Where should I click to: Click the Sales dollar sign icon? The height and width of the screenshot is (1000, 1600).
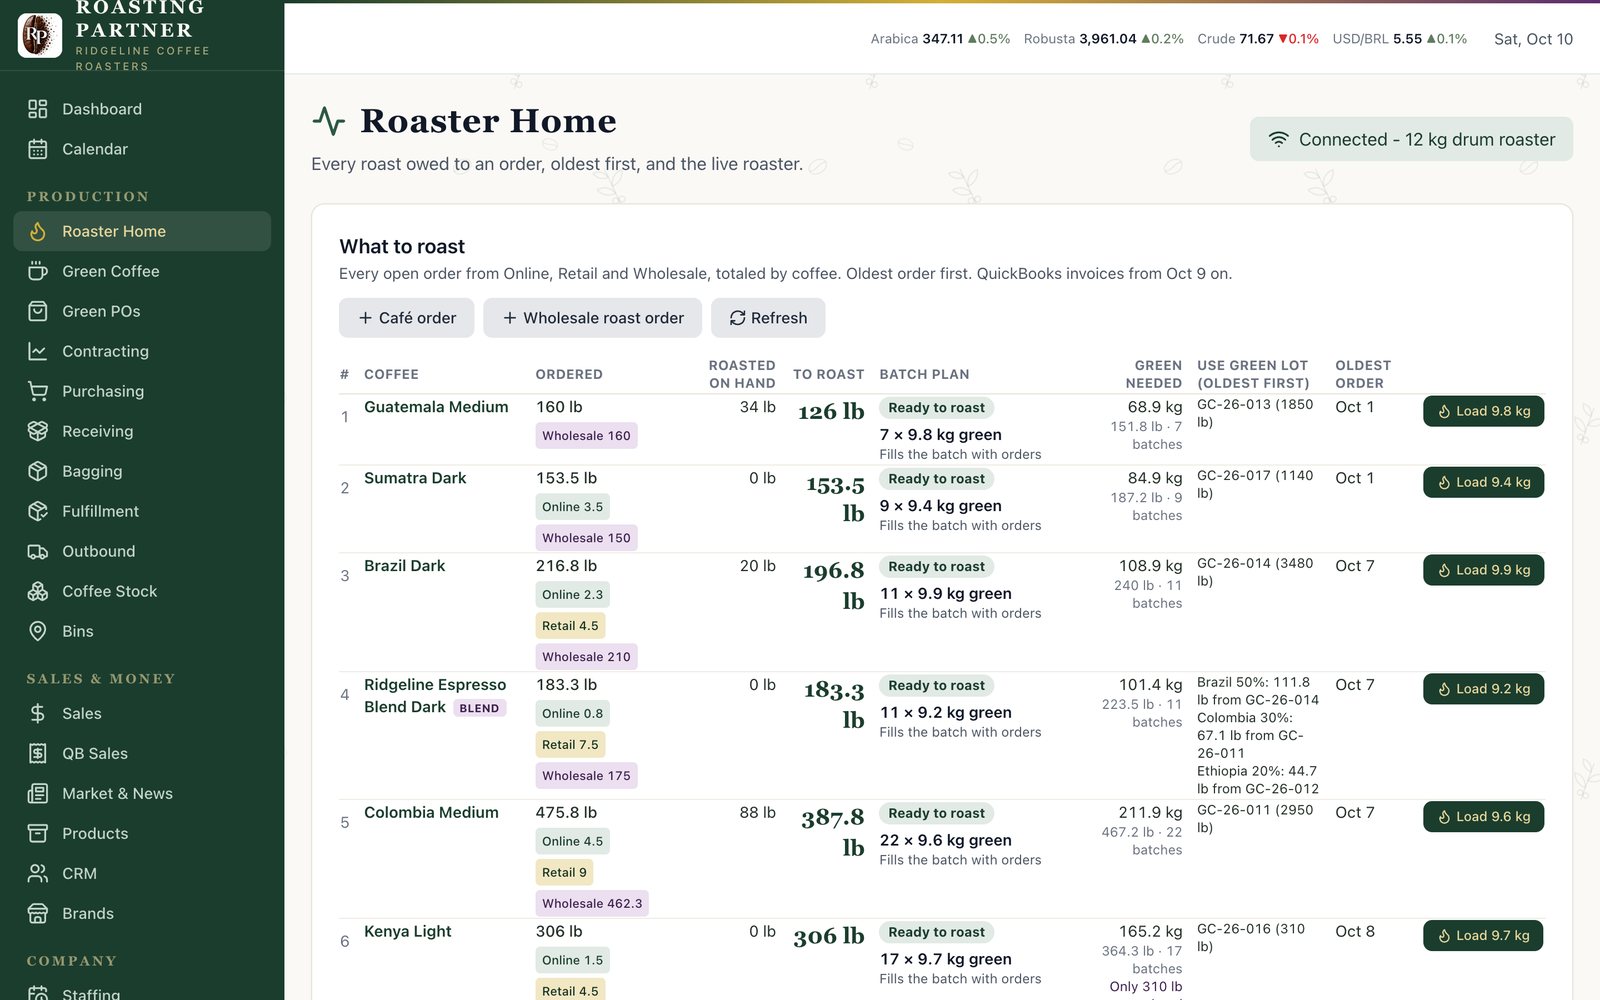tap(38, 713)
